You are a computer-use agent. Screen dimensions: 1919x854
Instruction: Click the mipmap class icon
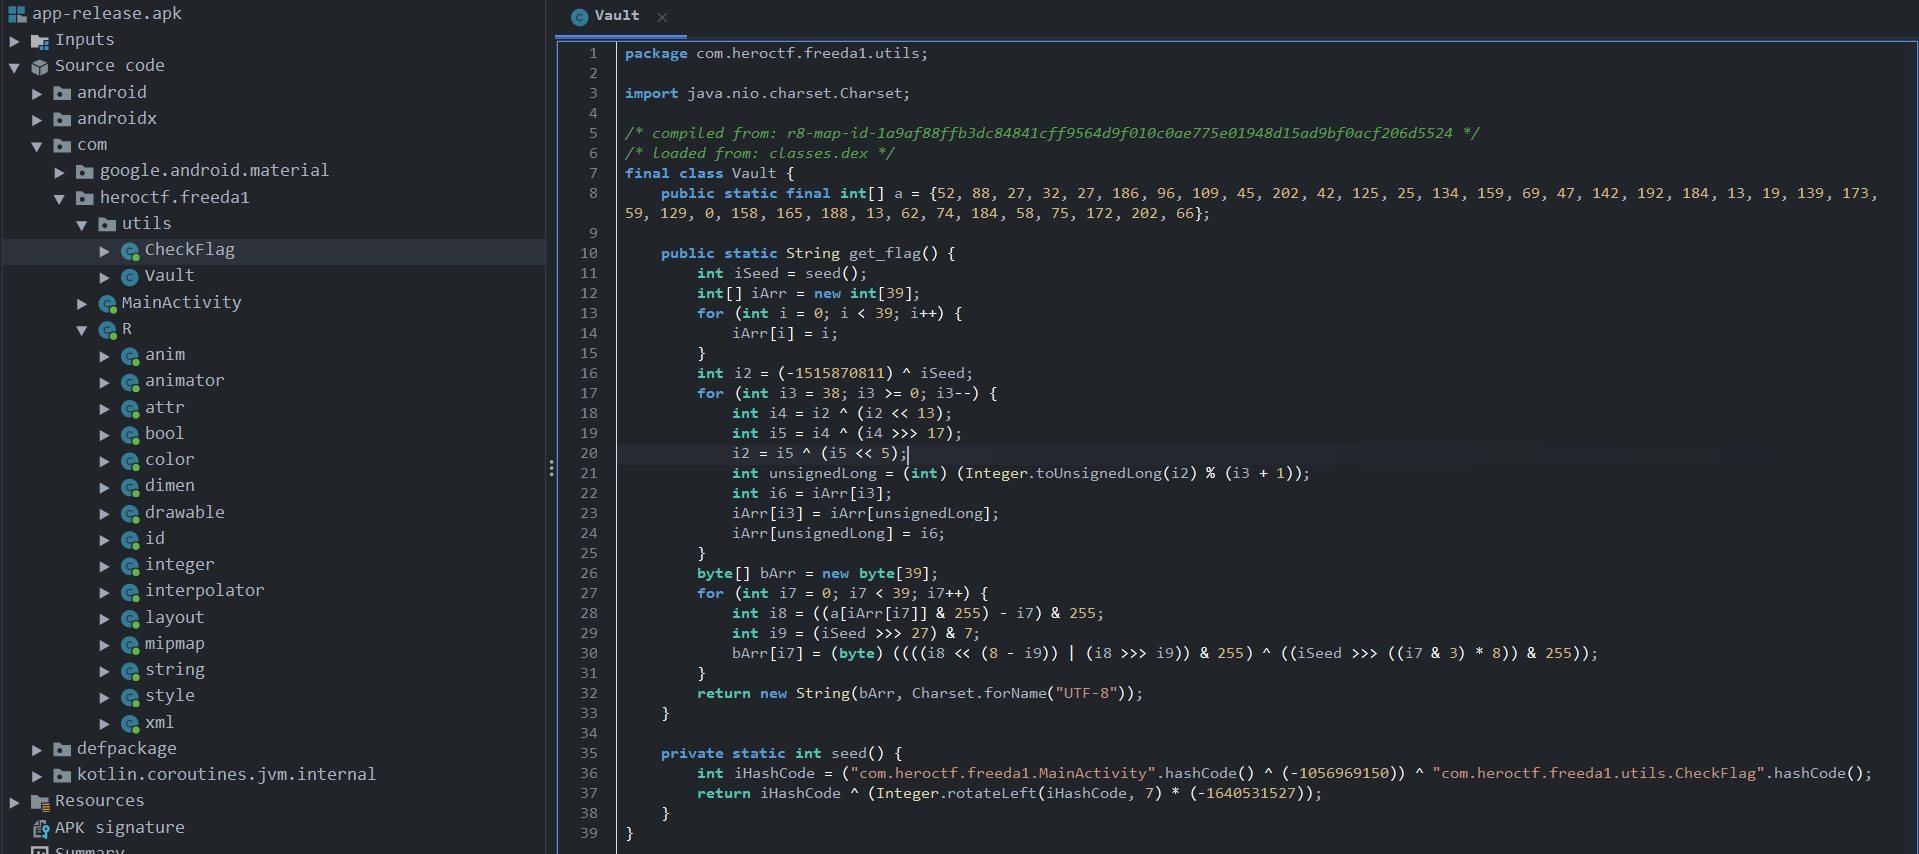(130, 644)
